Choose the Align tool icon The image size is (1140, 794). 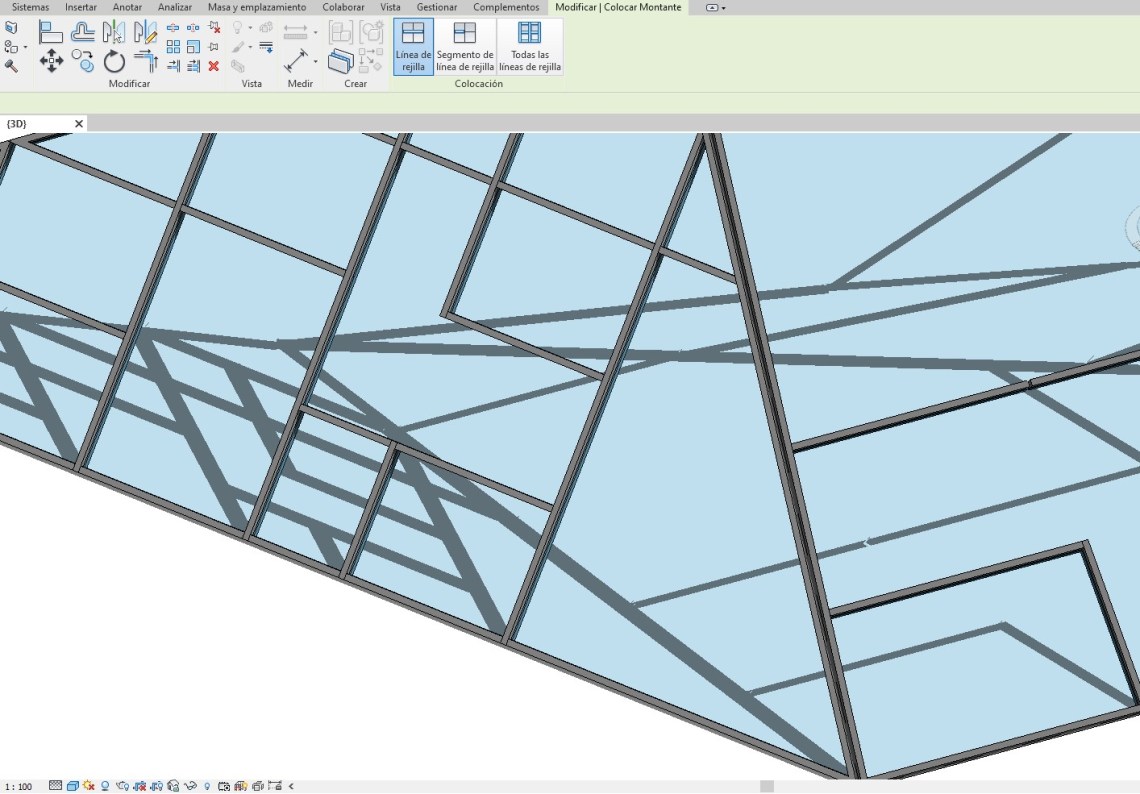coord(51,32)
